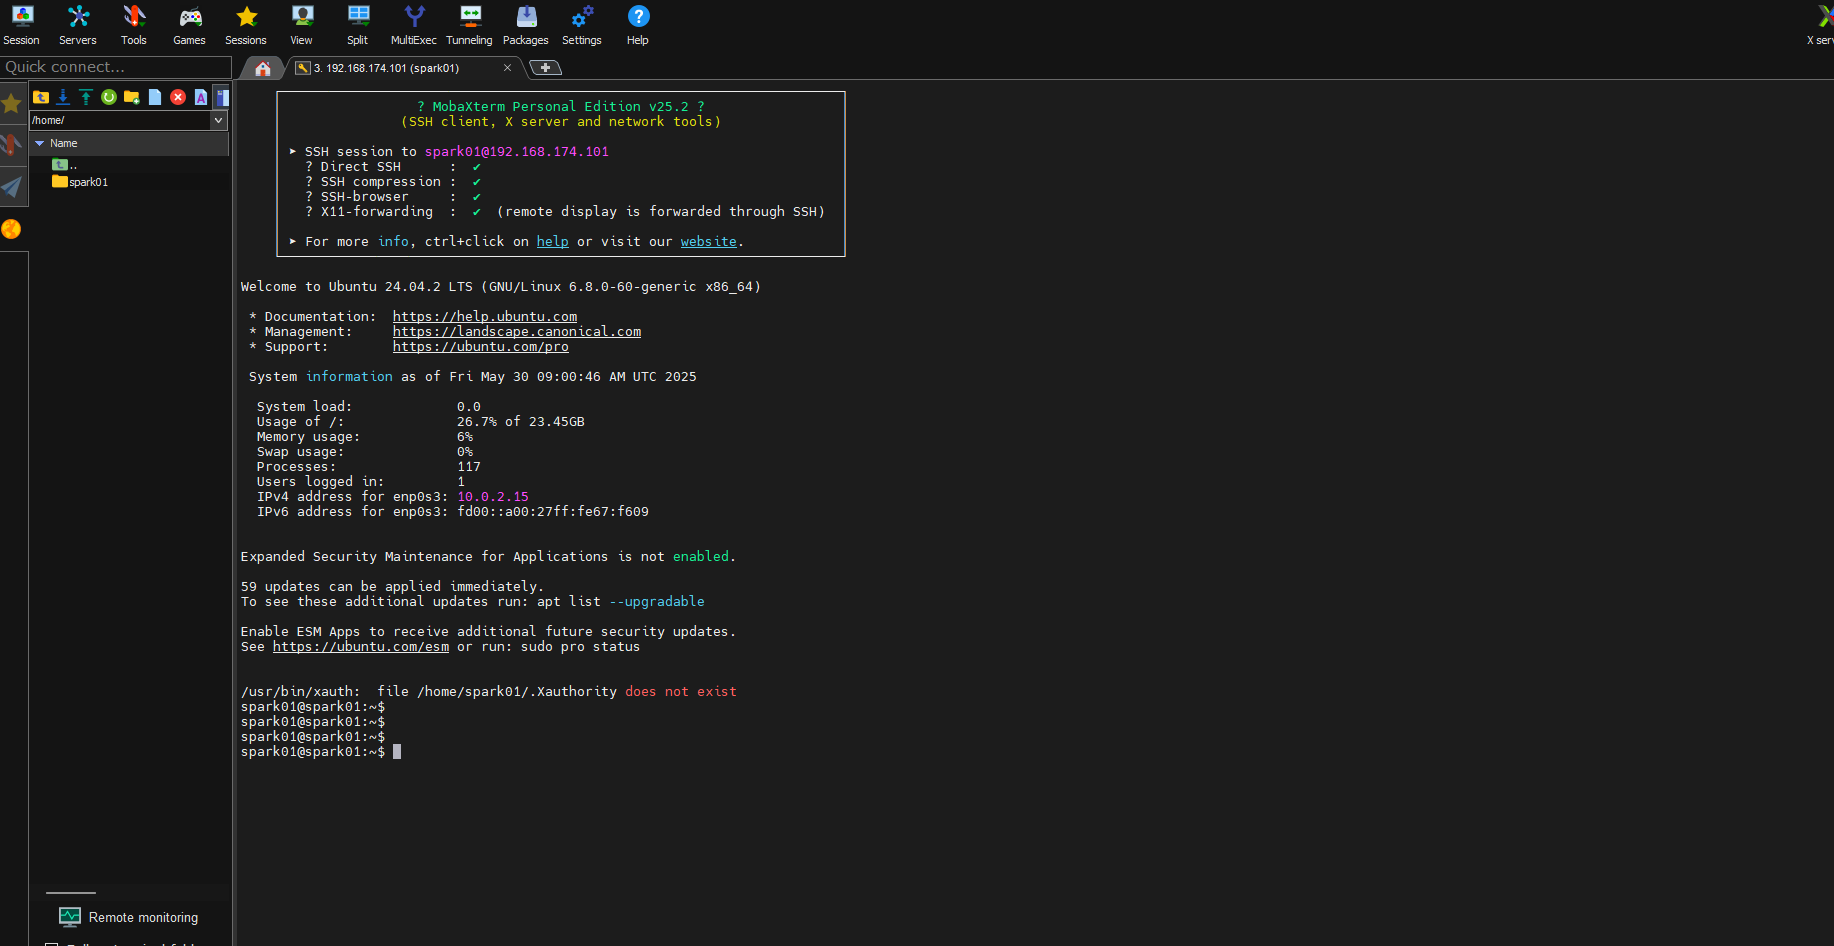This screenshot has width=1834, height=946.
Task: Click the website link in banner
Action: tap(708, 241)
